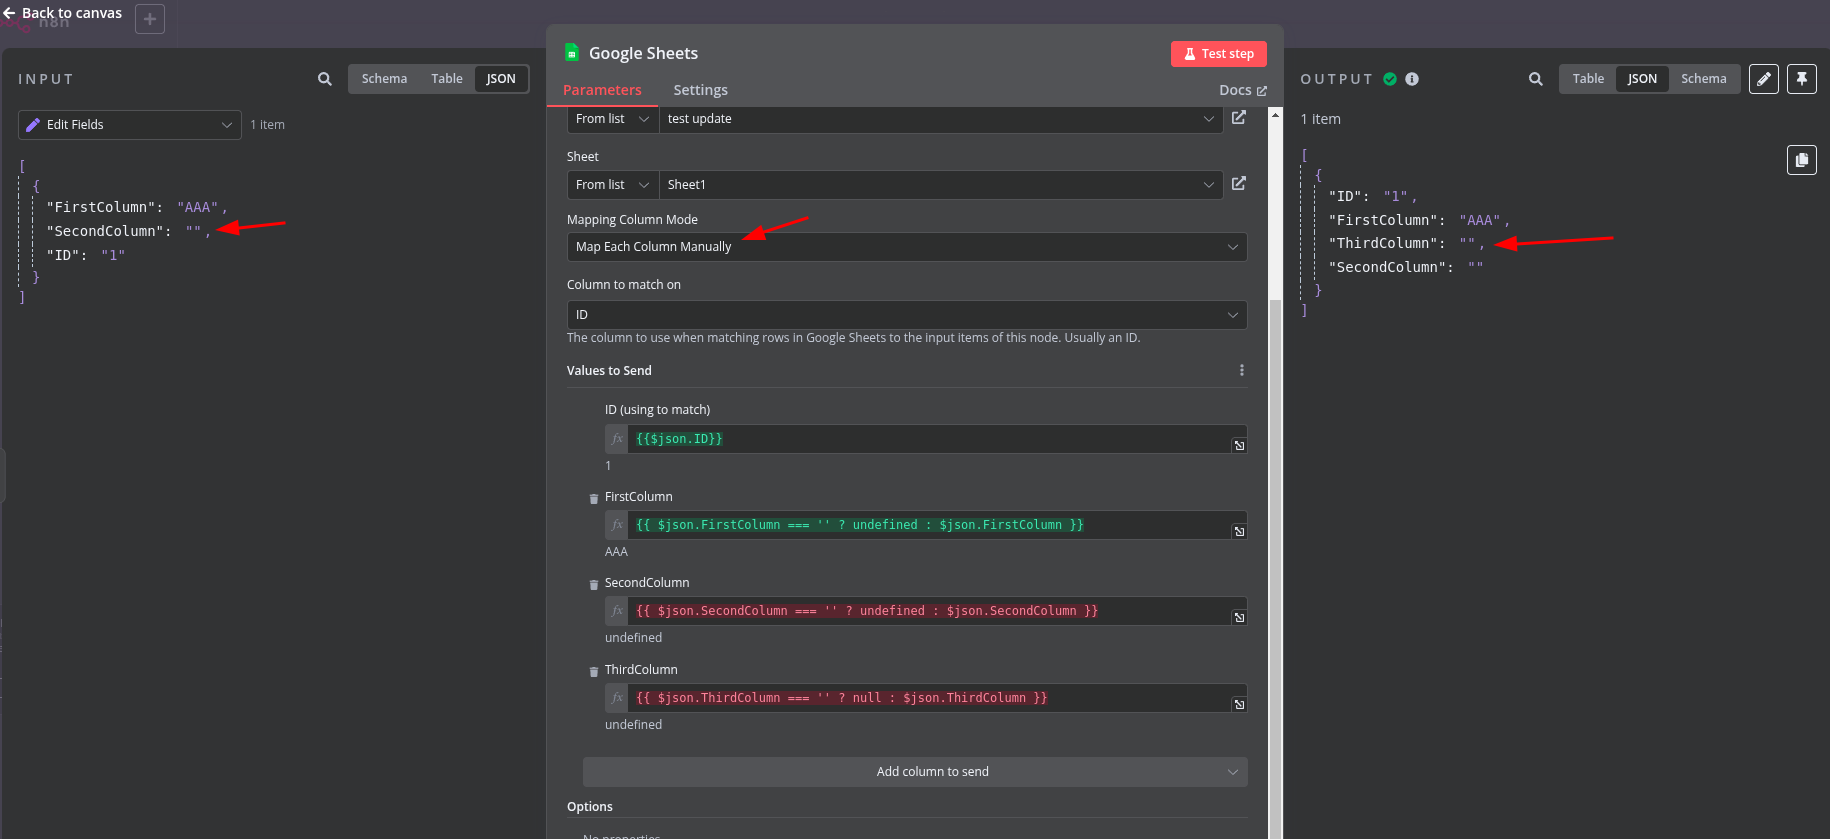Viewport: 1830px width, 839px height.
Task: Show input as Schema view
Action: click(x=384, y=79)
